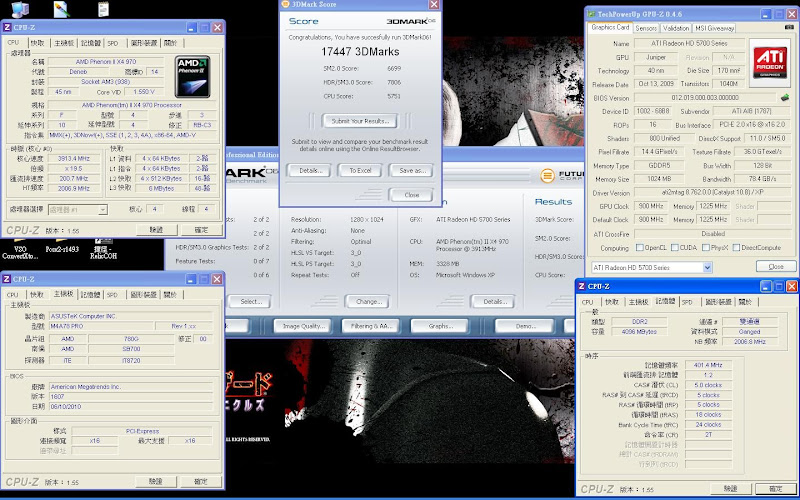Click the Results heading in 3DMark06
The height and width of the screenshot is (500, 800).
click(553, 202)
